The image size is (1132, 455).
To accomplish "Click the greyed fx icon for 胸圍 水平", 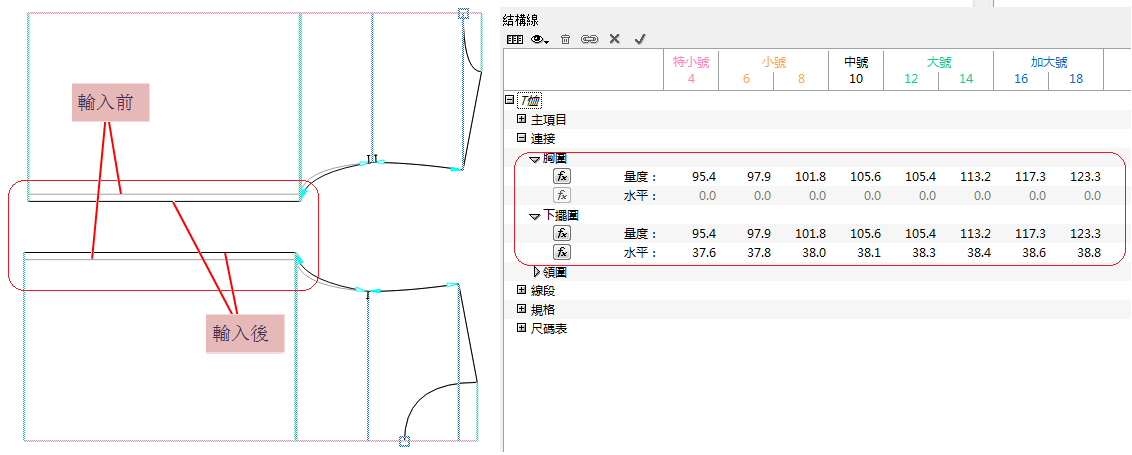I will [563, 196].
